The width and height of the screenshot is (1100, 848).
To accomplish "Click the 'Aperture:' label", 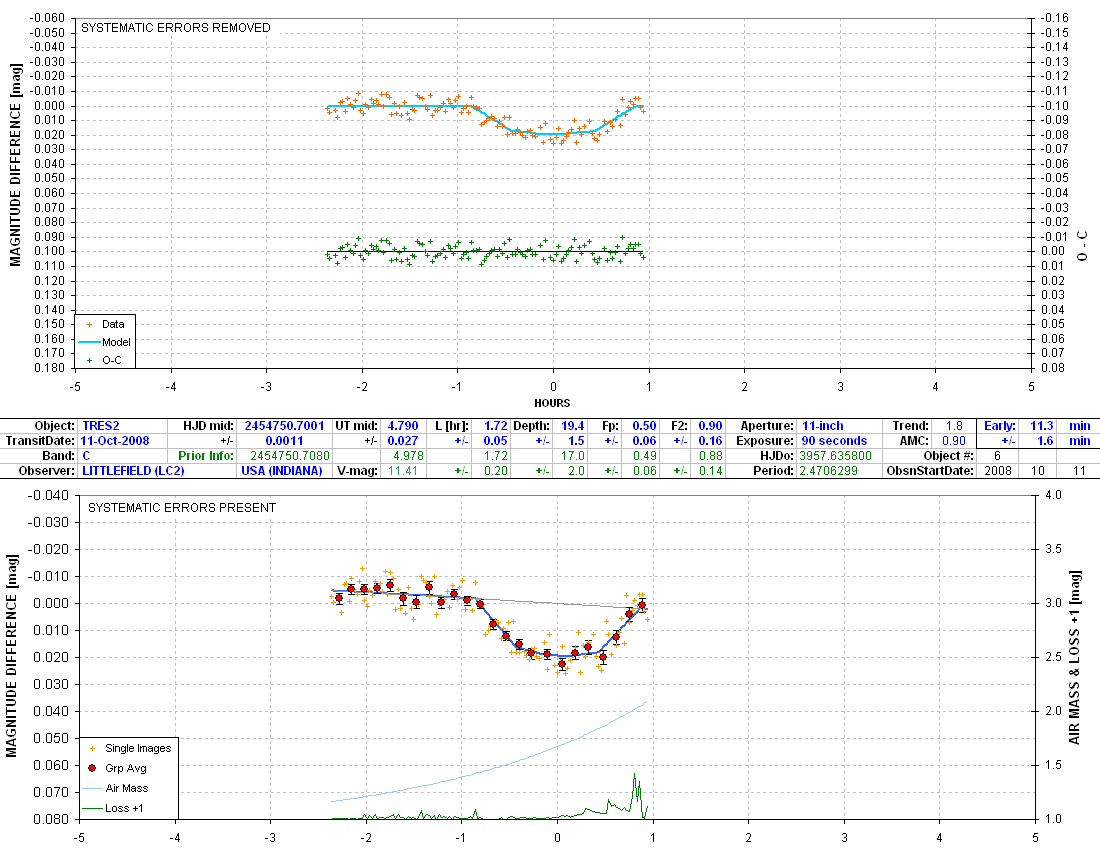I will pos(767,426).
